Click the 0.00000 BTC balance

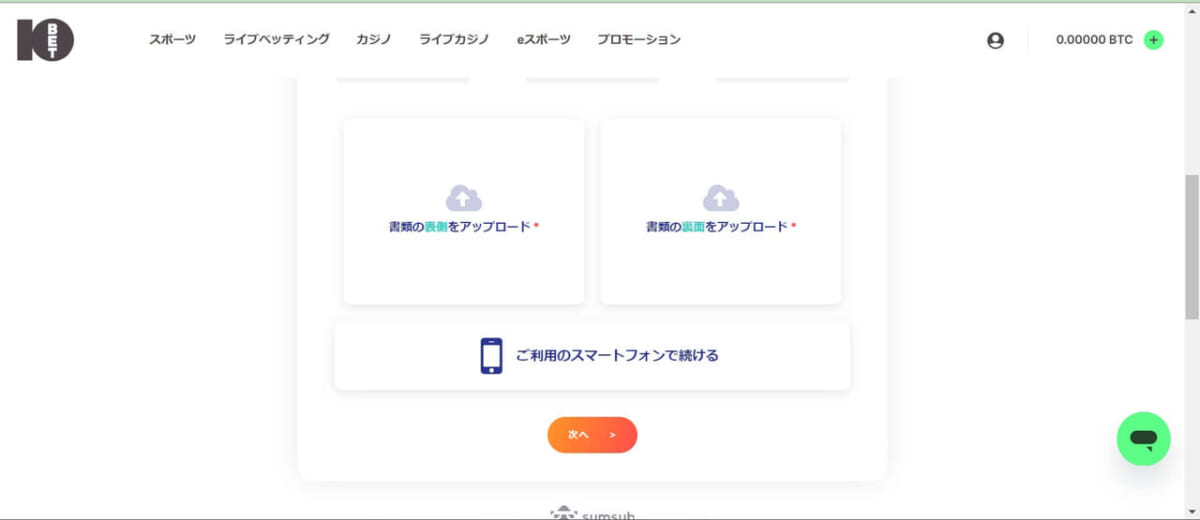tap(1094, 40)
